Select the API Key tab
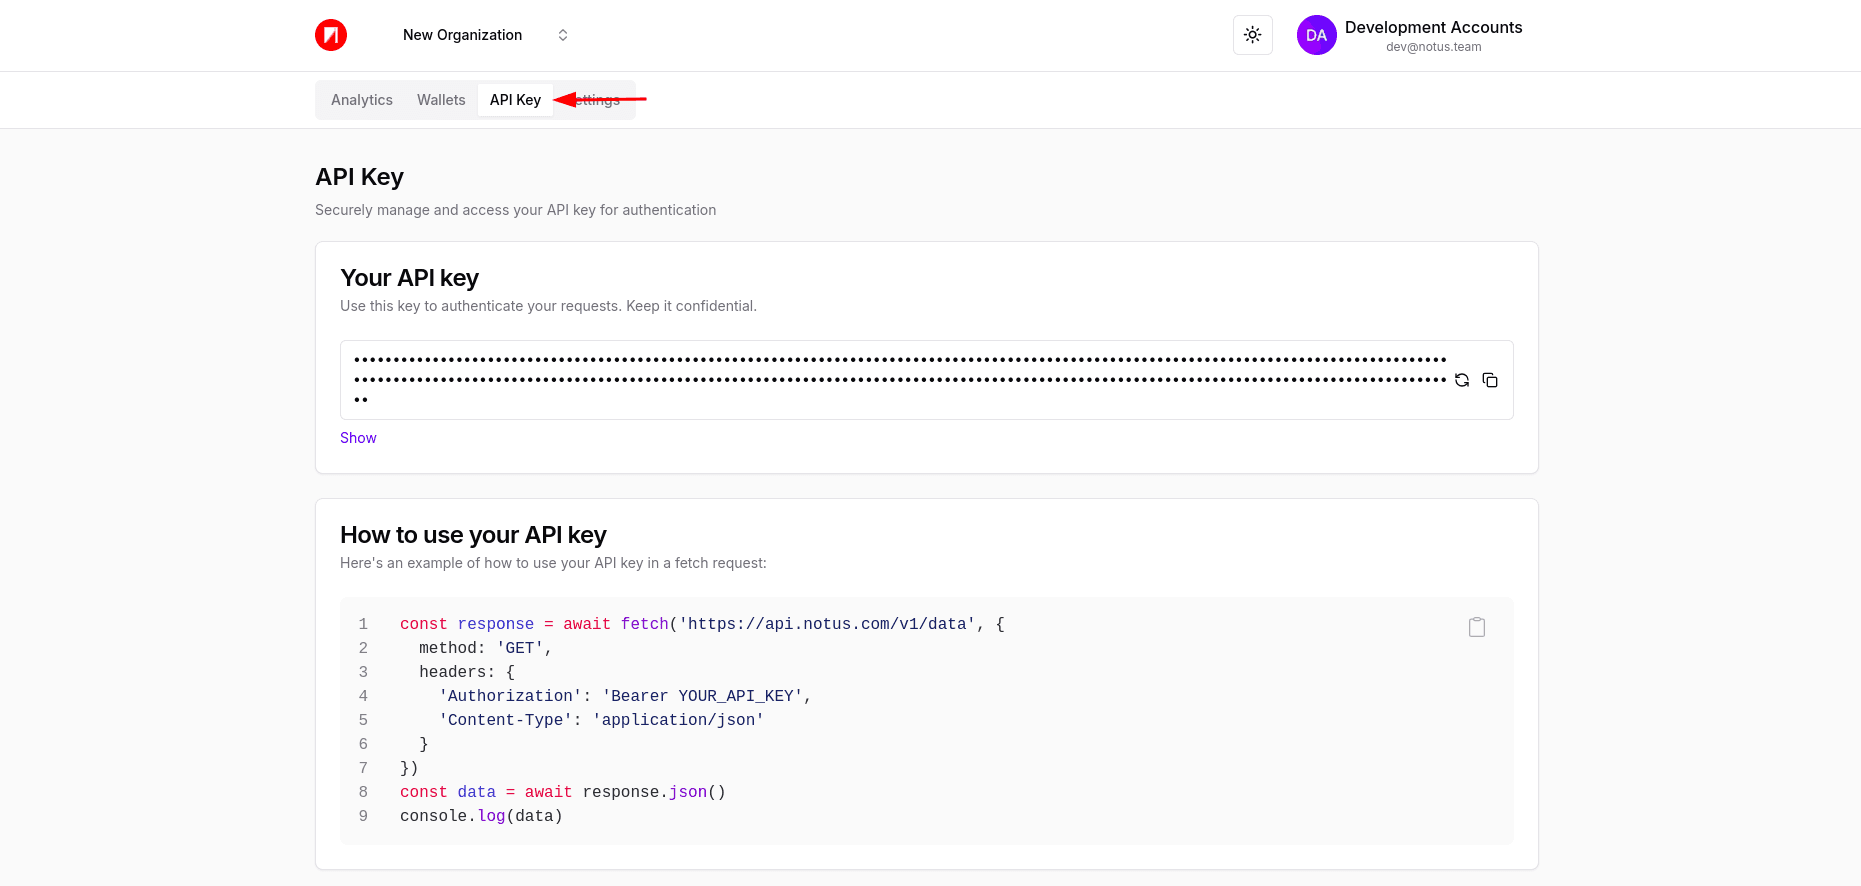 pyautogui.click(x=515, y=100)
